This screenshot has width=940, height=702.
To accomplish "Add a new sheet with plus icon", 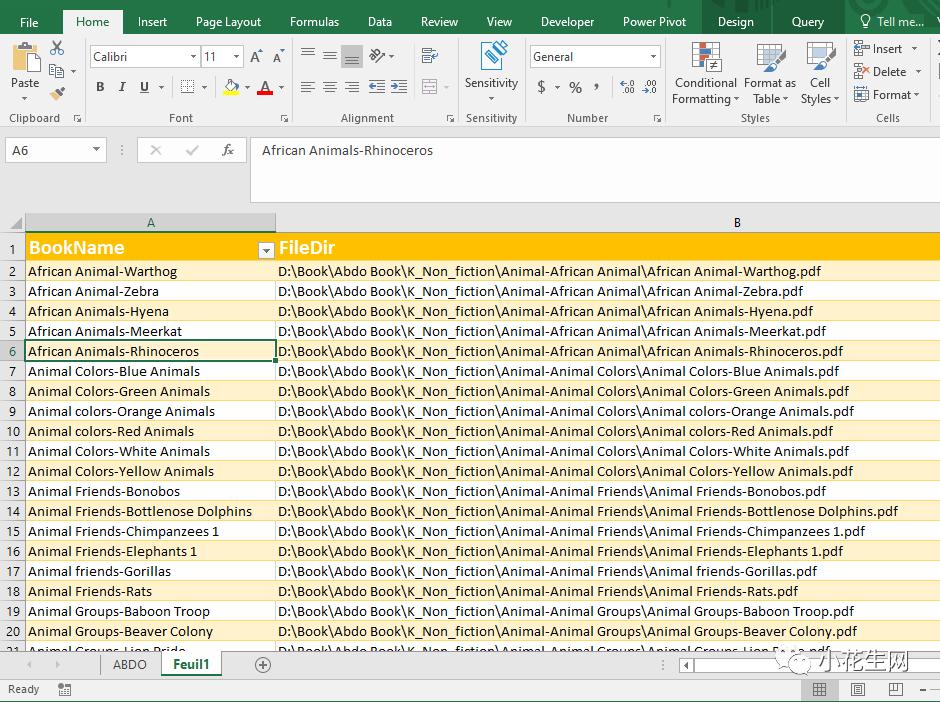I will (263, 664).
